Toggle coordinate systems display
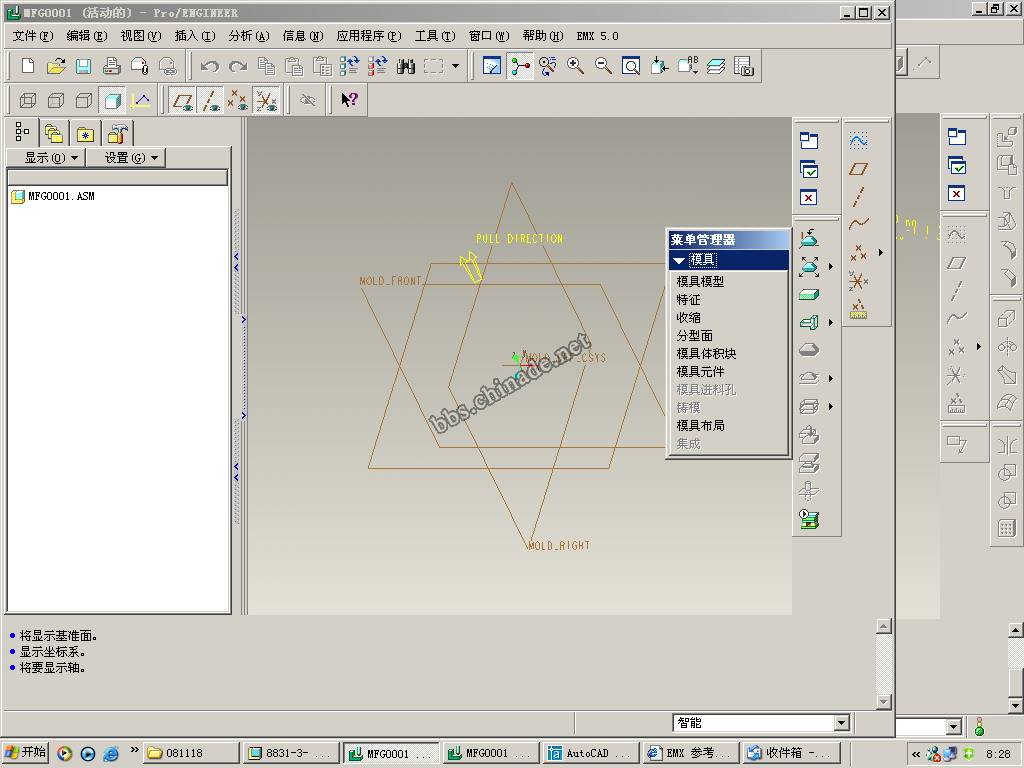This screenshot has width=1024, height=768. coord(266,100)
